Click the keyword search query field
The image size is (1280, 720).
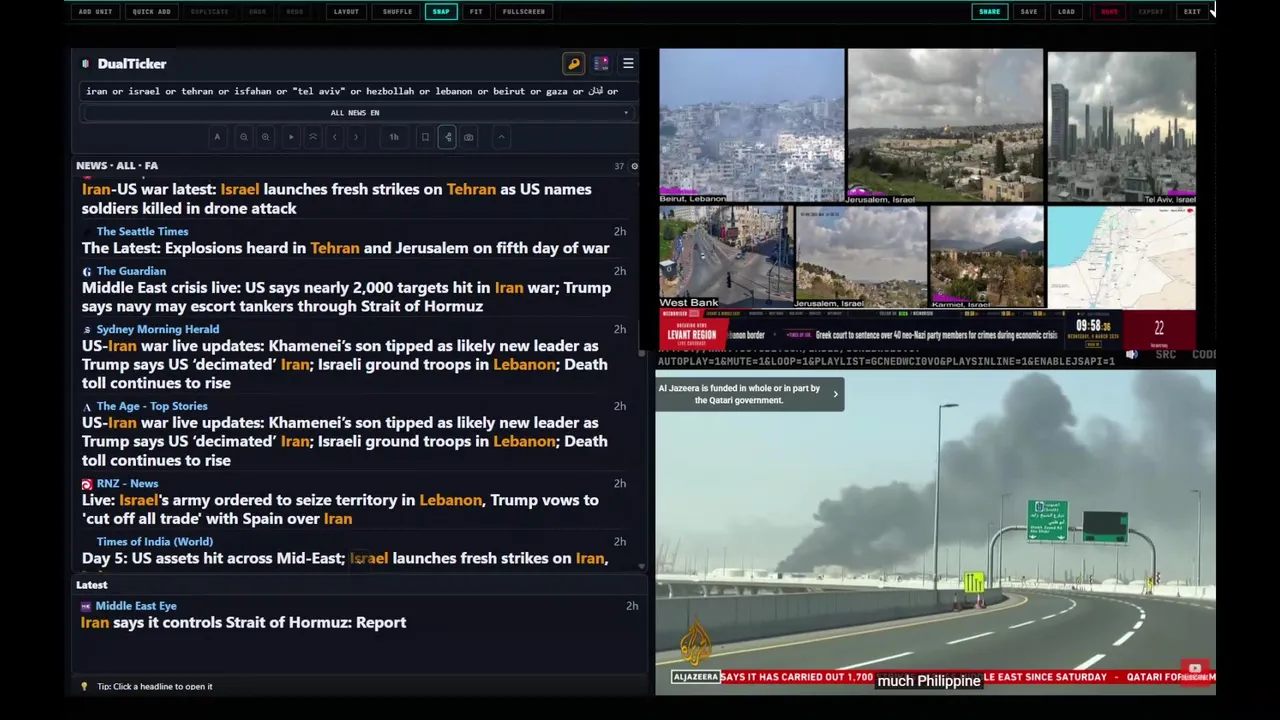357,91
